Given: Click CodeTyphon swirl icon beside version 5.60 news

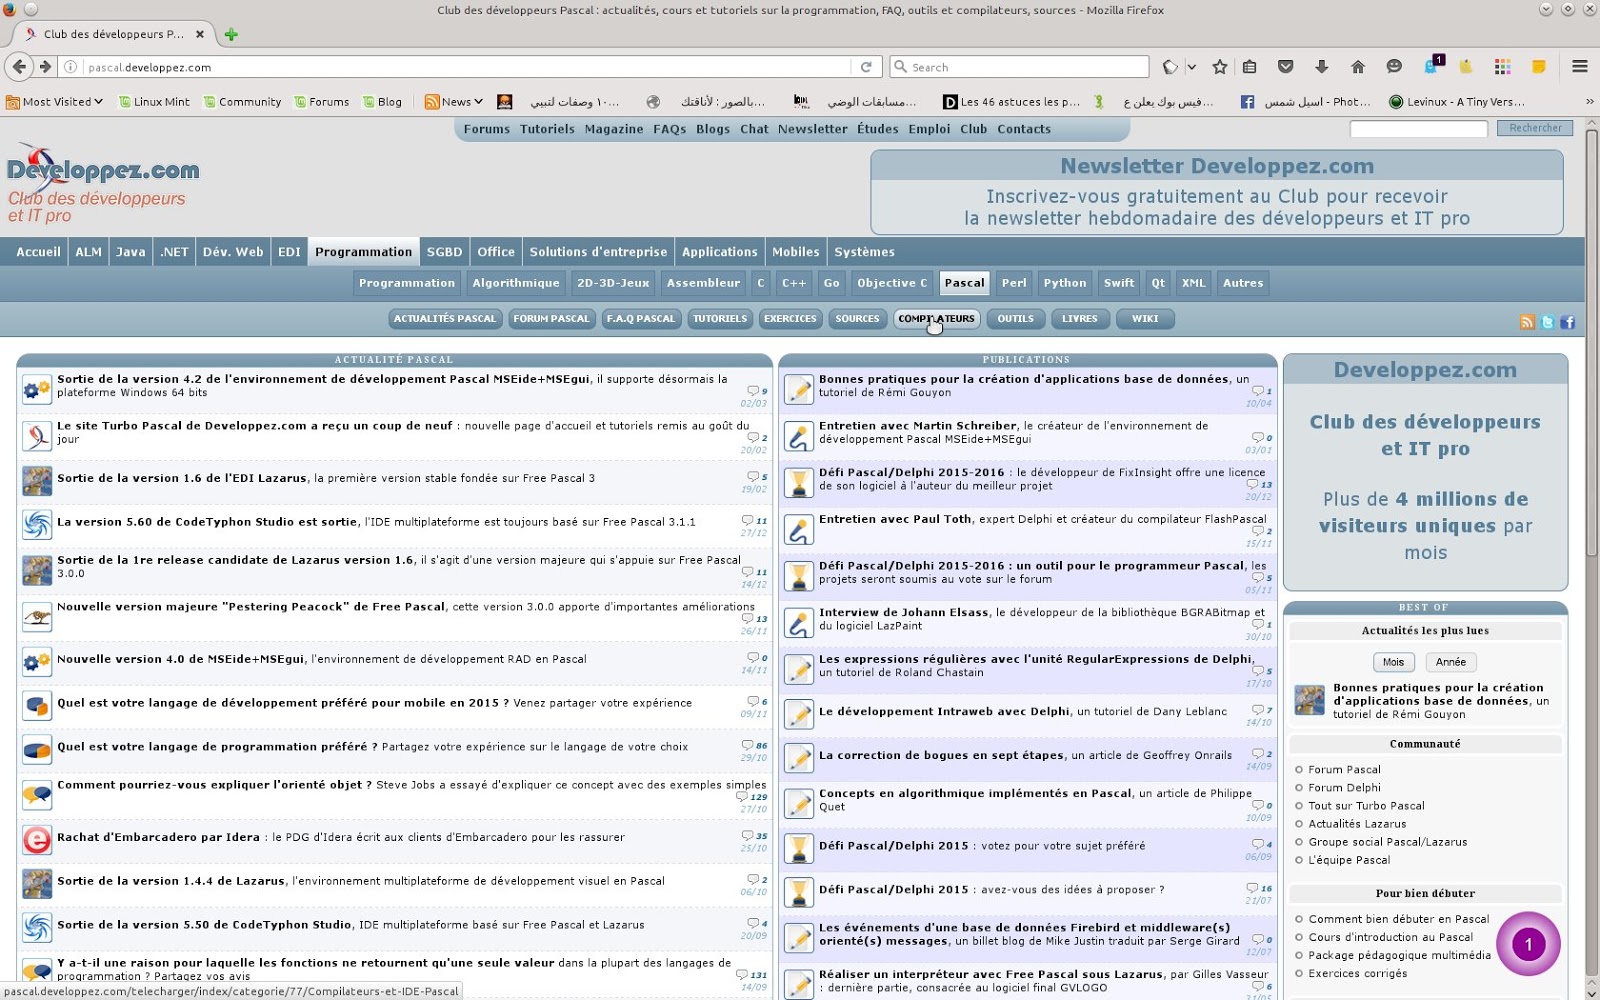Looking at the screenshot, I should coord(37,524).
